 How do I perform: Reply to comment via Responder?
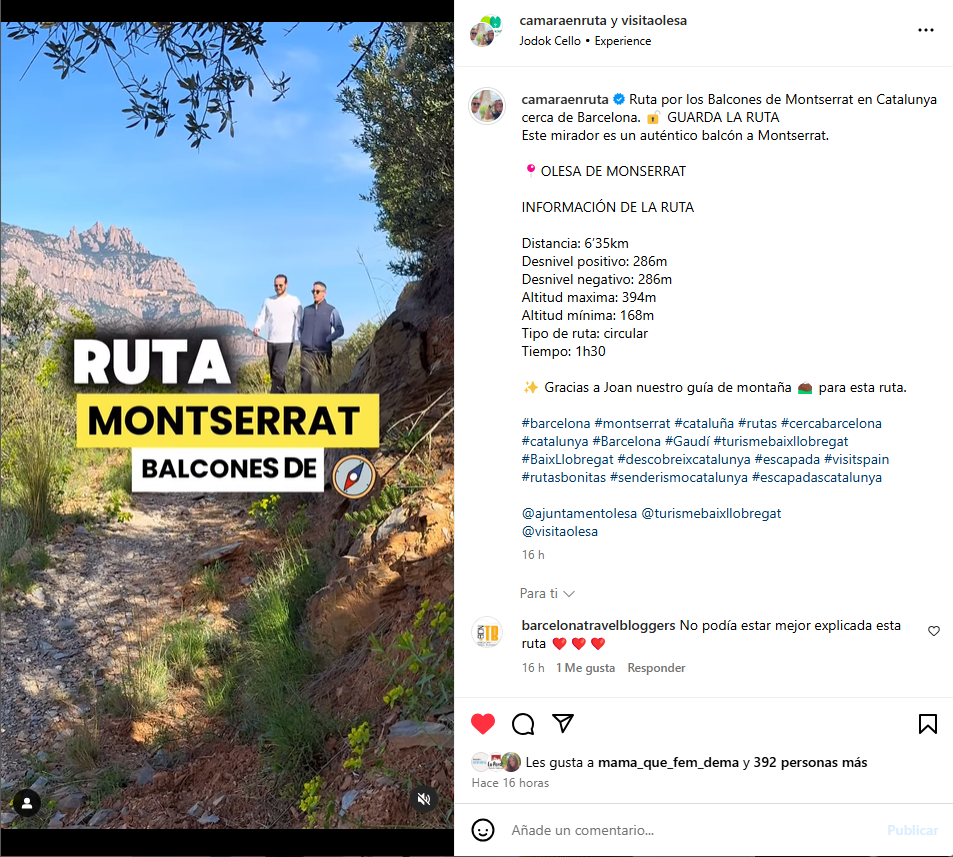[656, 668]
